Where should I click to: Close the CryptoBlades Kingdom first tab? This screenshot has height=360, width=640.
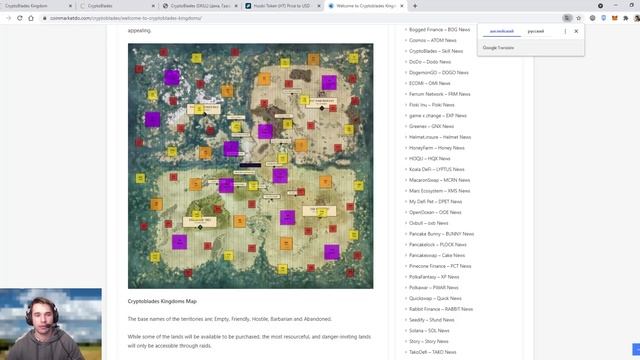70,6
